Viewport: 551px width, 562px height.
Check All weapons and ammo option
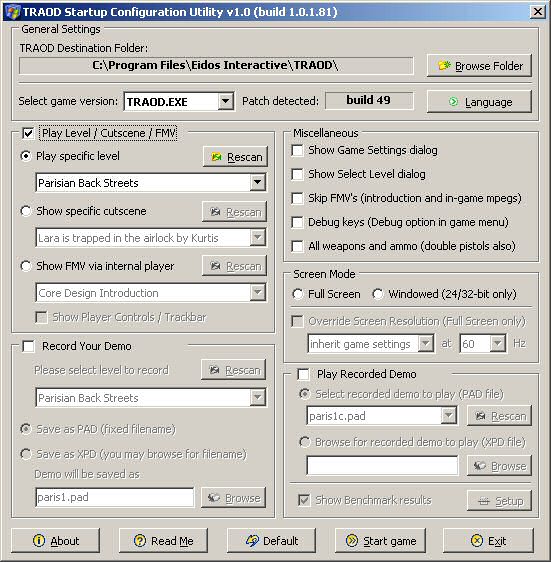[297, 246]
